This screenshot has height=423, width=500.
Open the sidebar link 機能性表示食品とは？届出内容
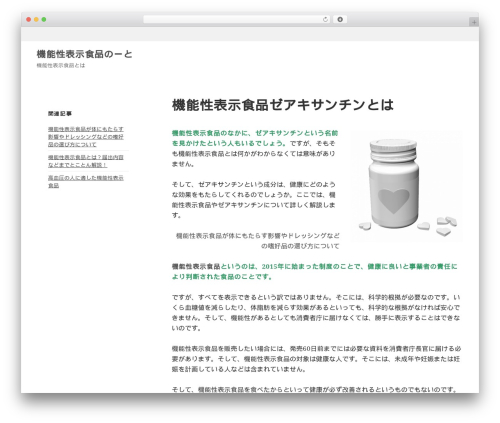coord(86,161)
